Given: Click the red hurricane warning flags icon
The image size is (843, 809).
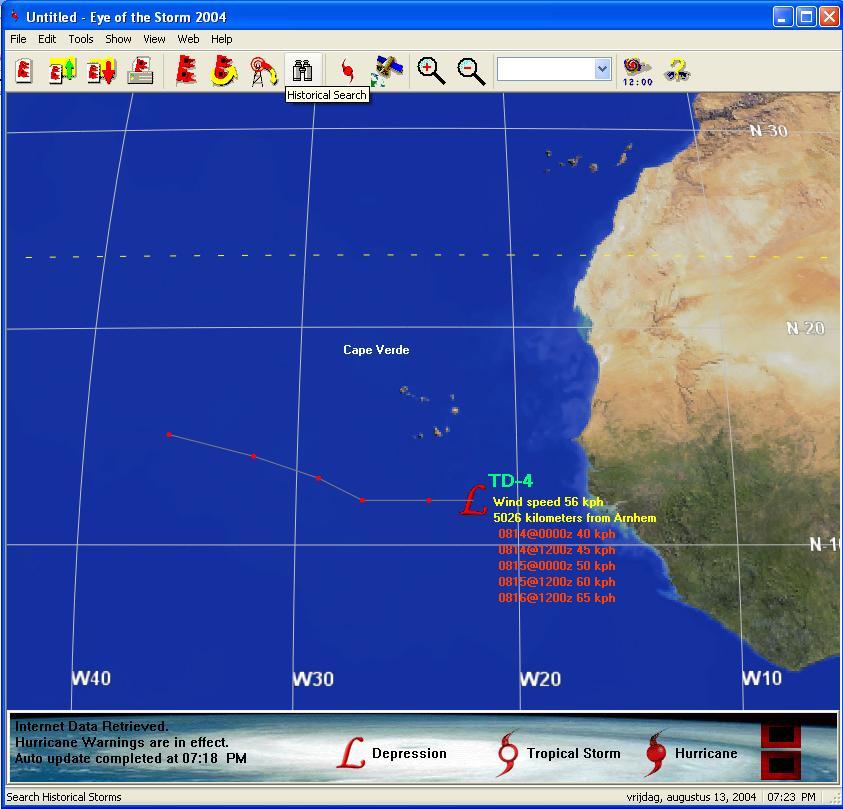Looking at the screenshot, I should tap(185, 70).
